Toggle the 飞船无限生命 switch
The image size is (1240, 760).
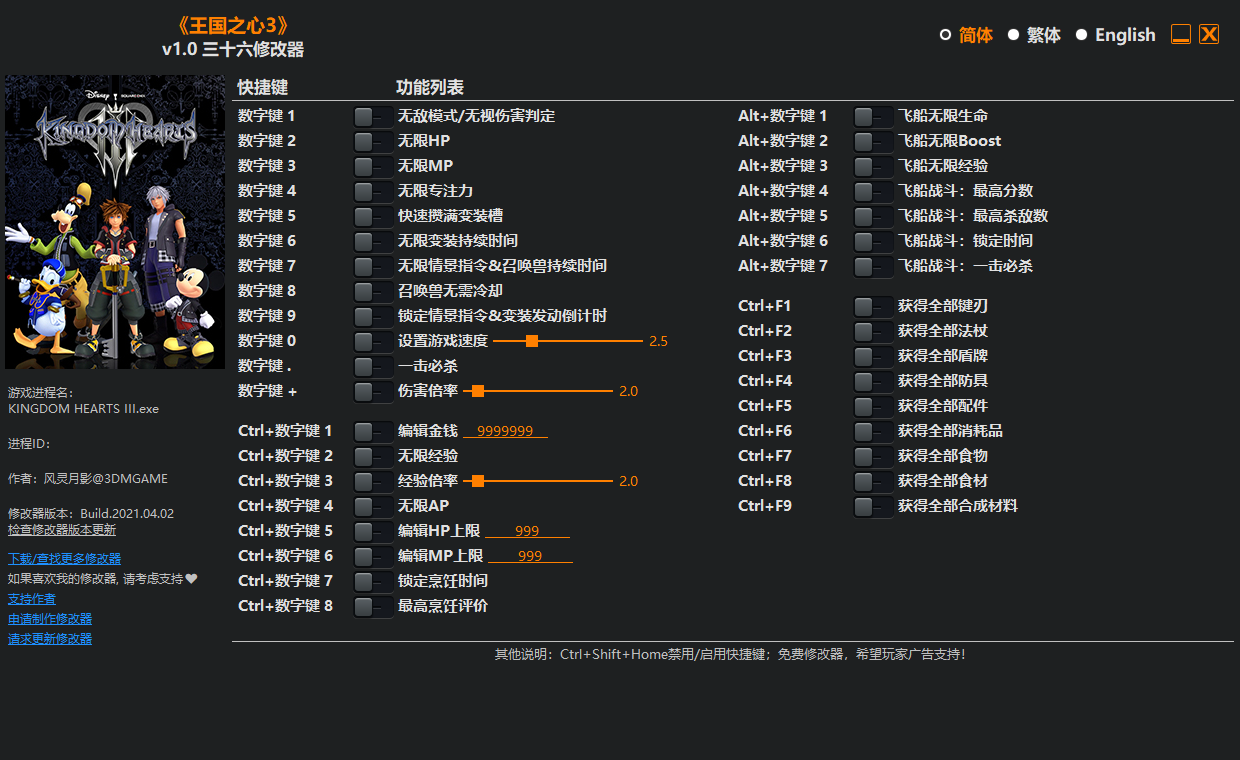tap(873, 116)
